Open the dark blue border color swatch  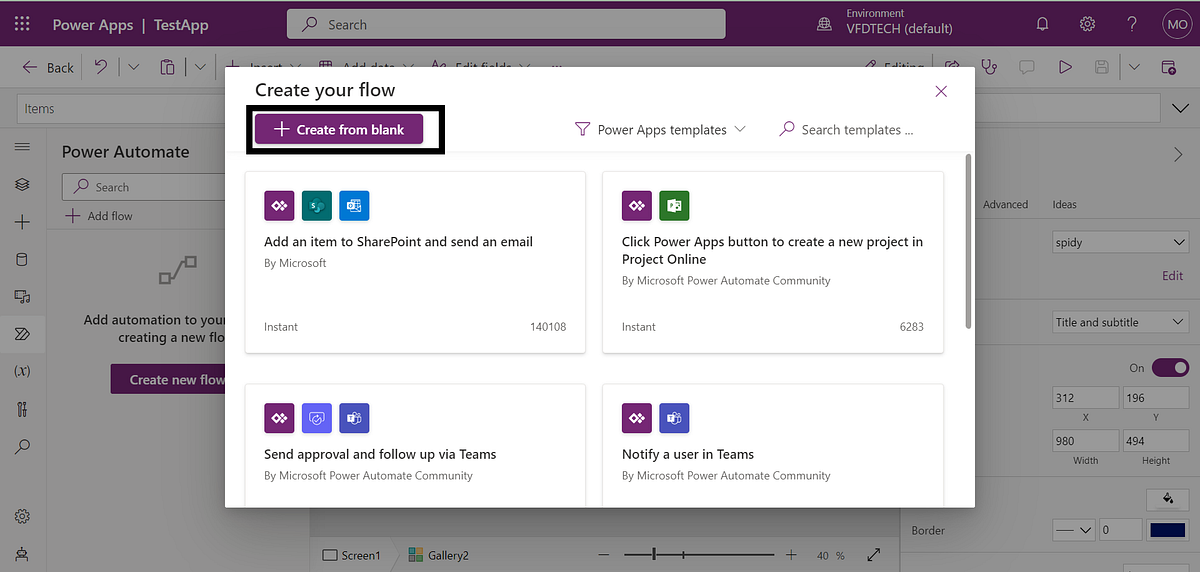pyautogui.click(x=1168, y=531)
